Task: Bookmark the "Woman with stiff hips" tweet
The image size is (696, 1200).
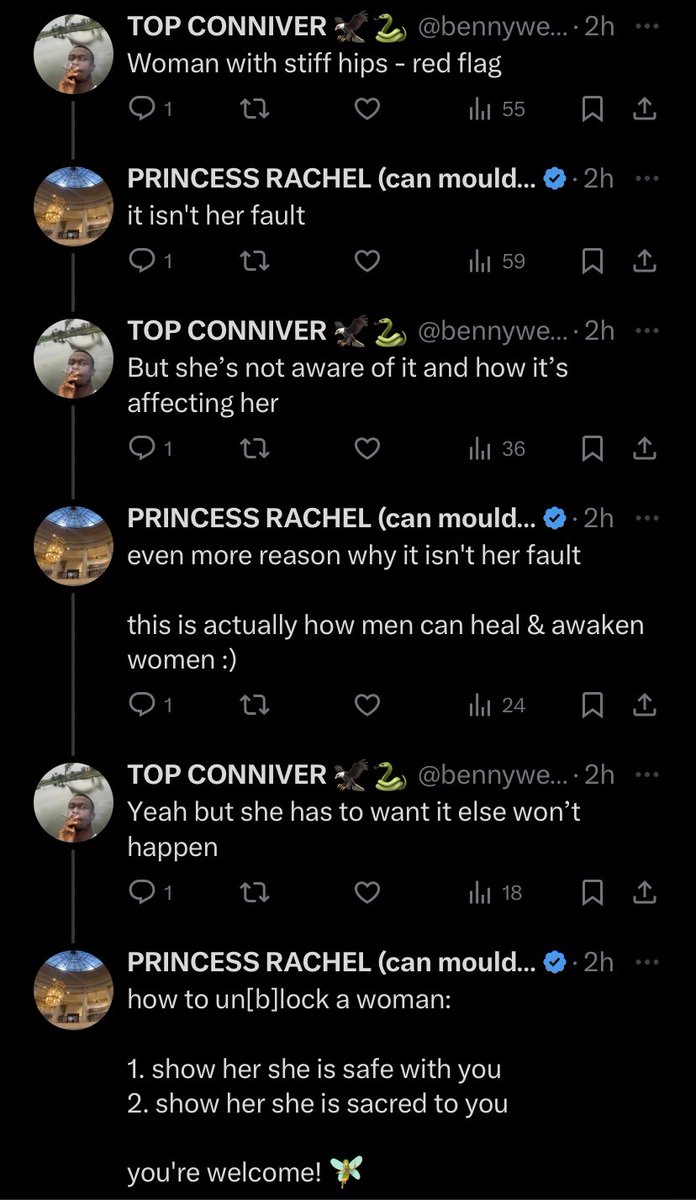Action: click(590, 109)
